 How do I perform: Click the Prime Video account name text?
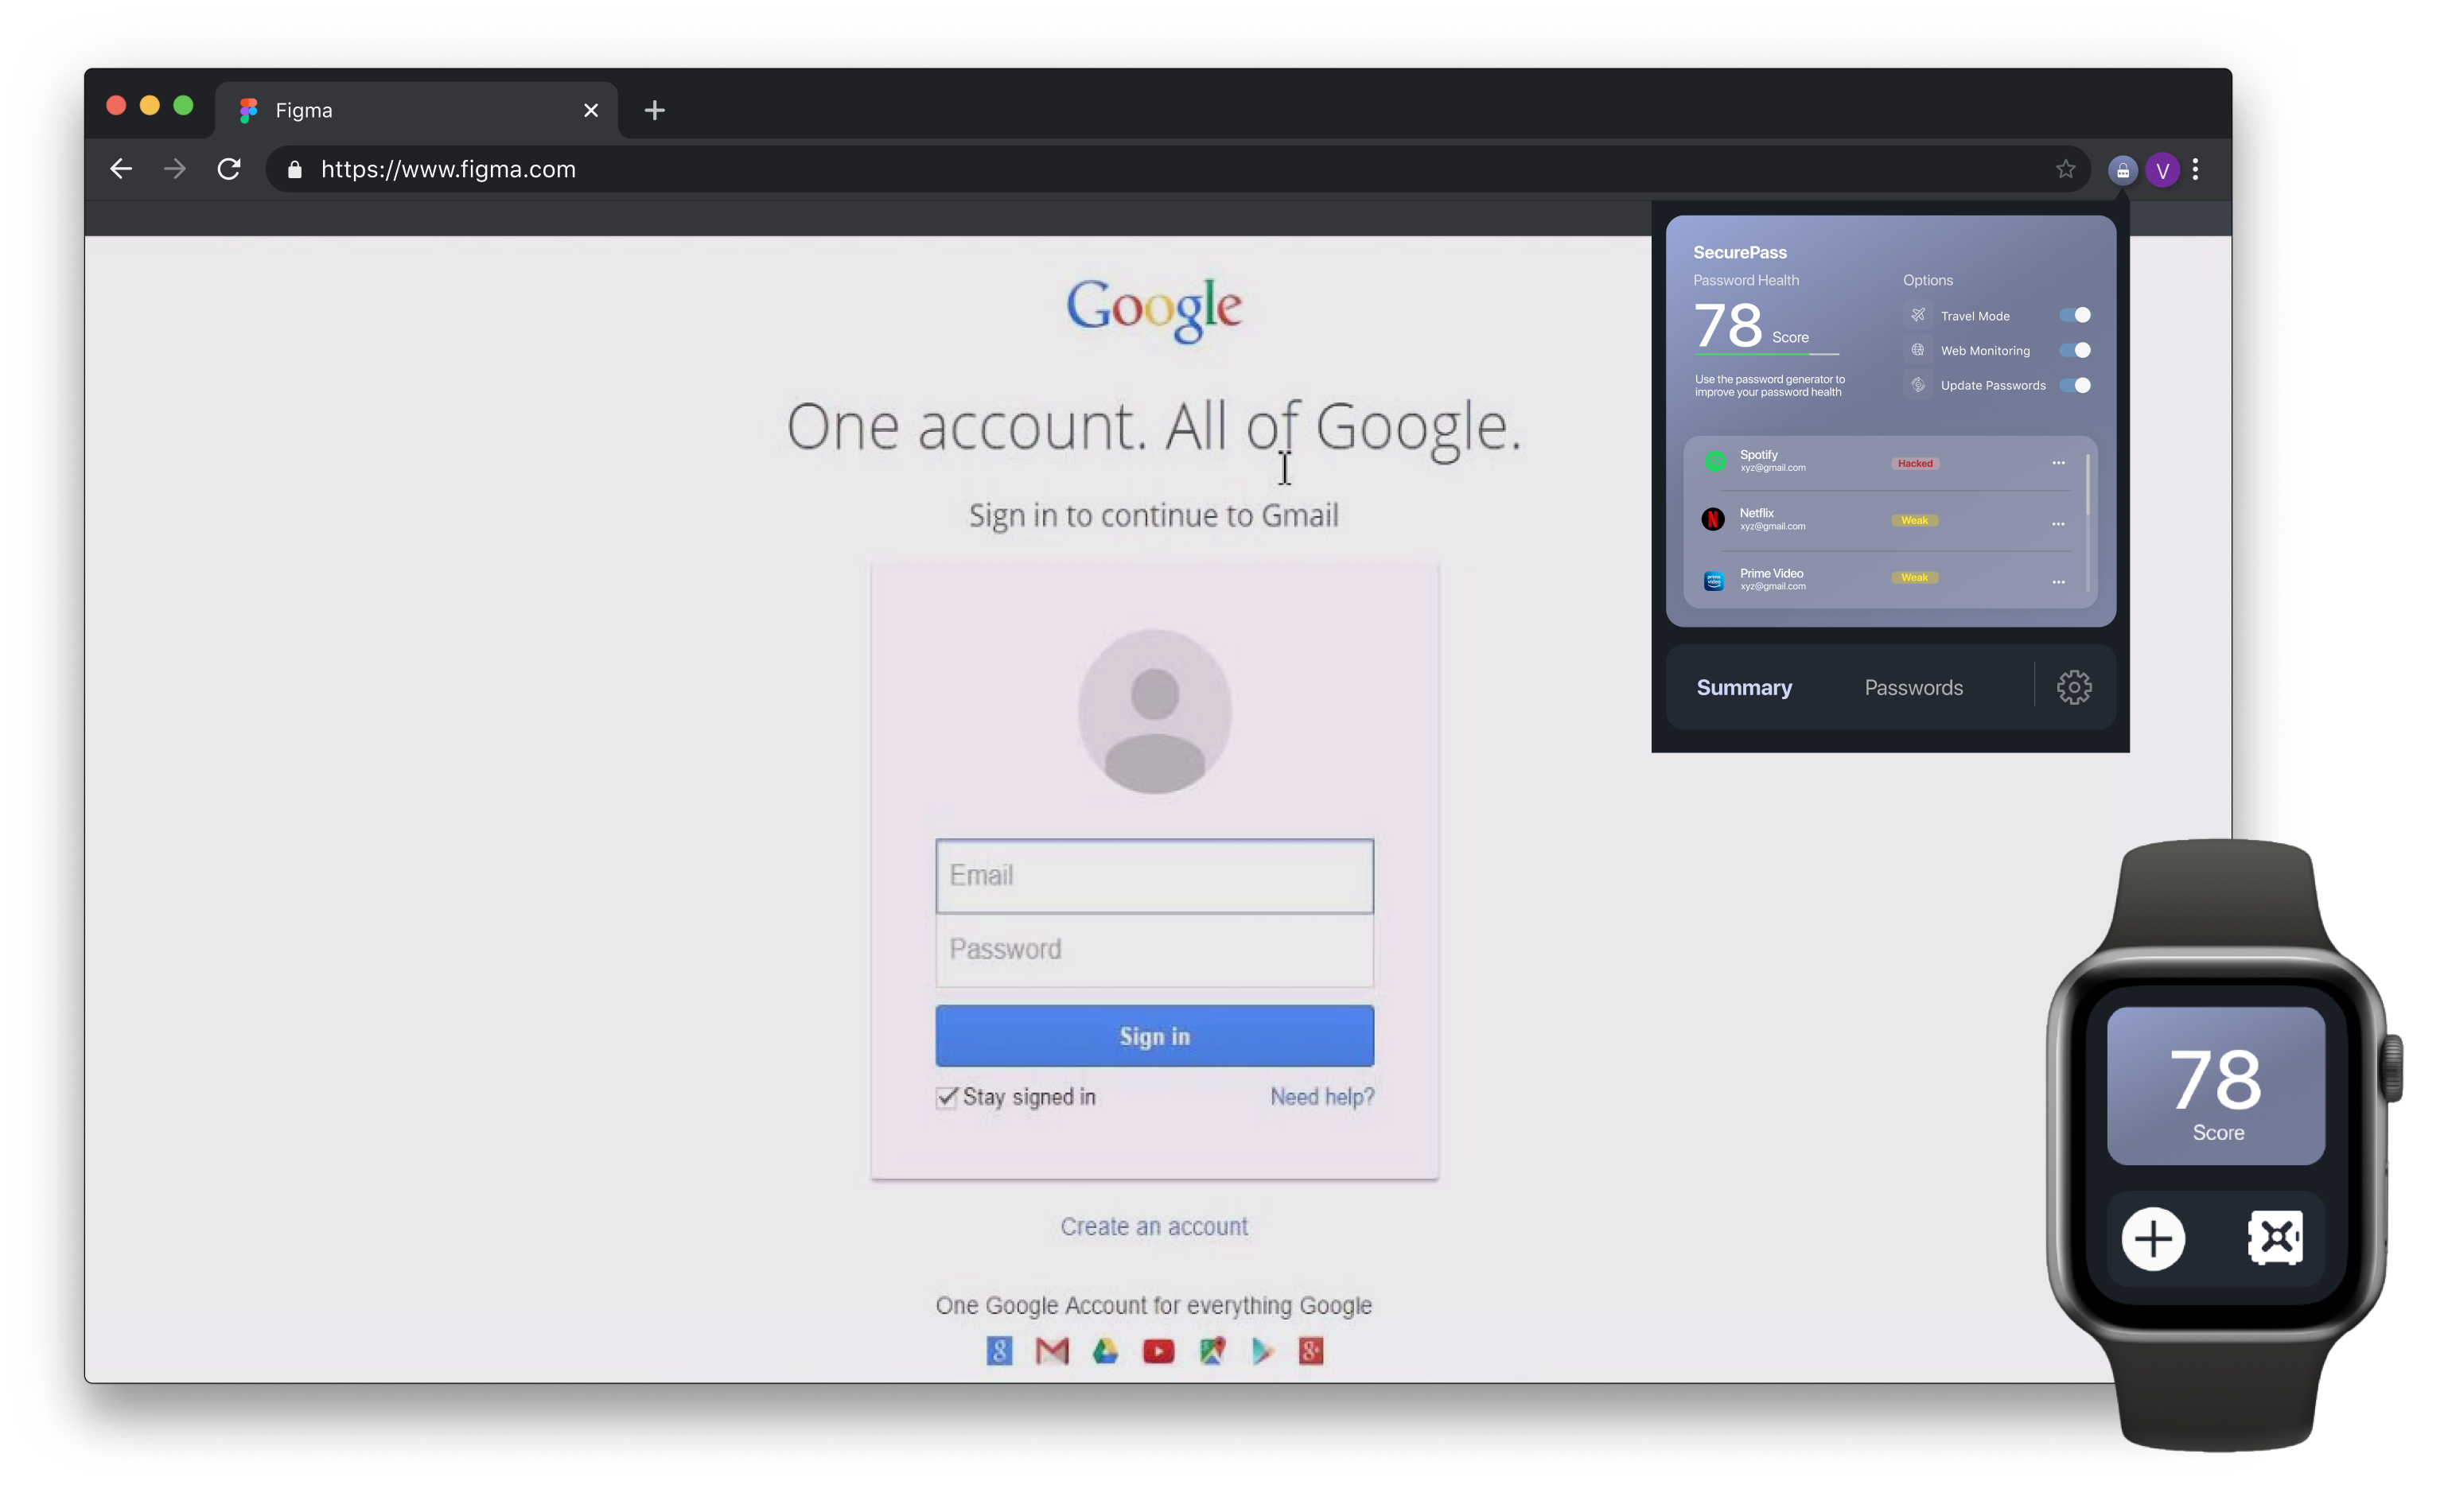click(1772, 574)
